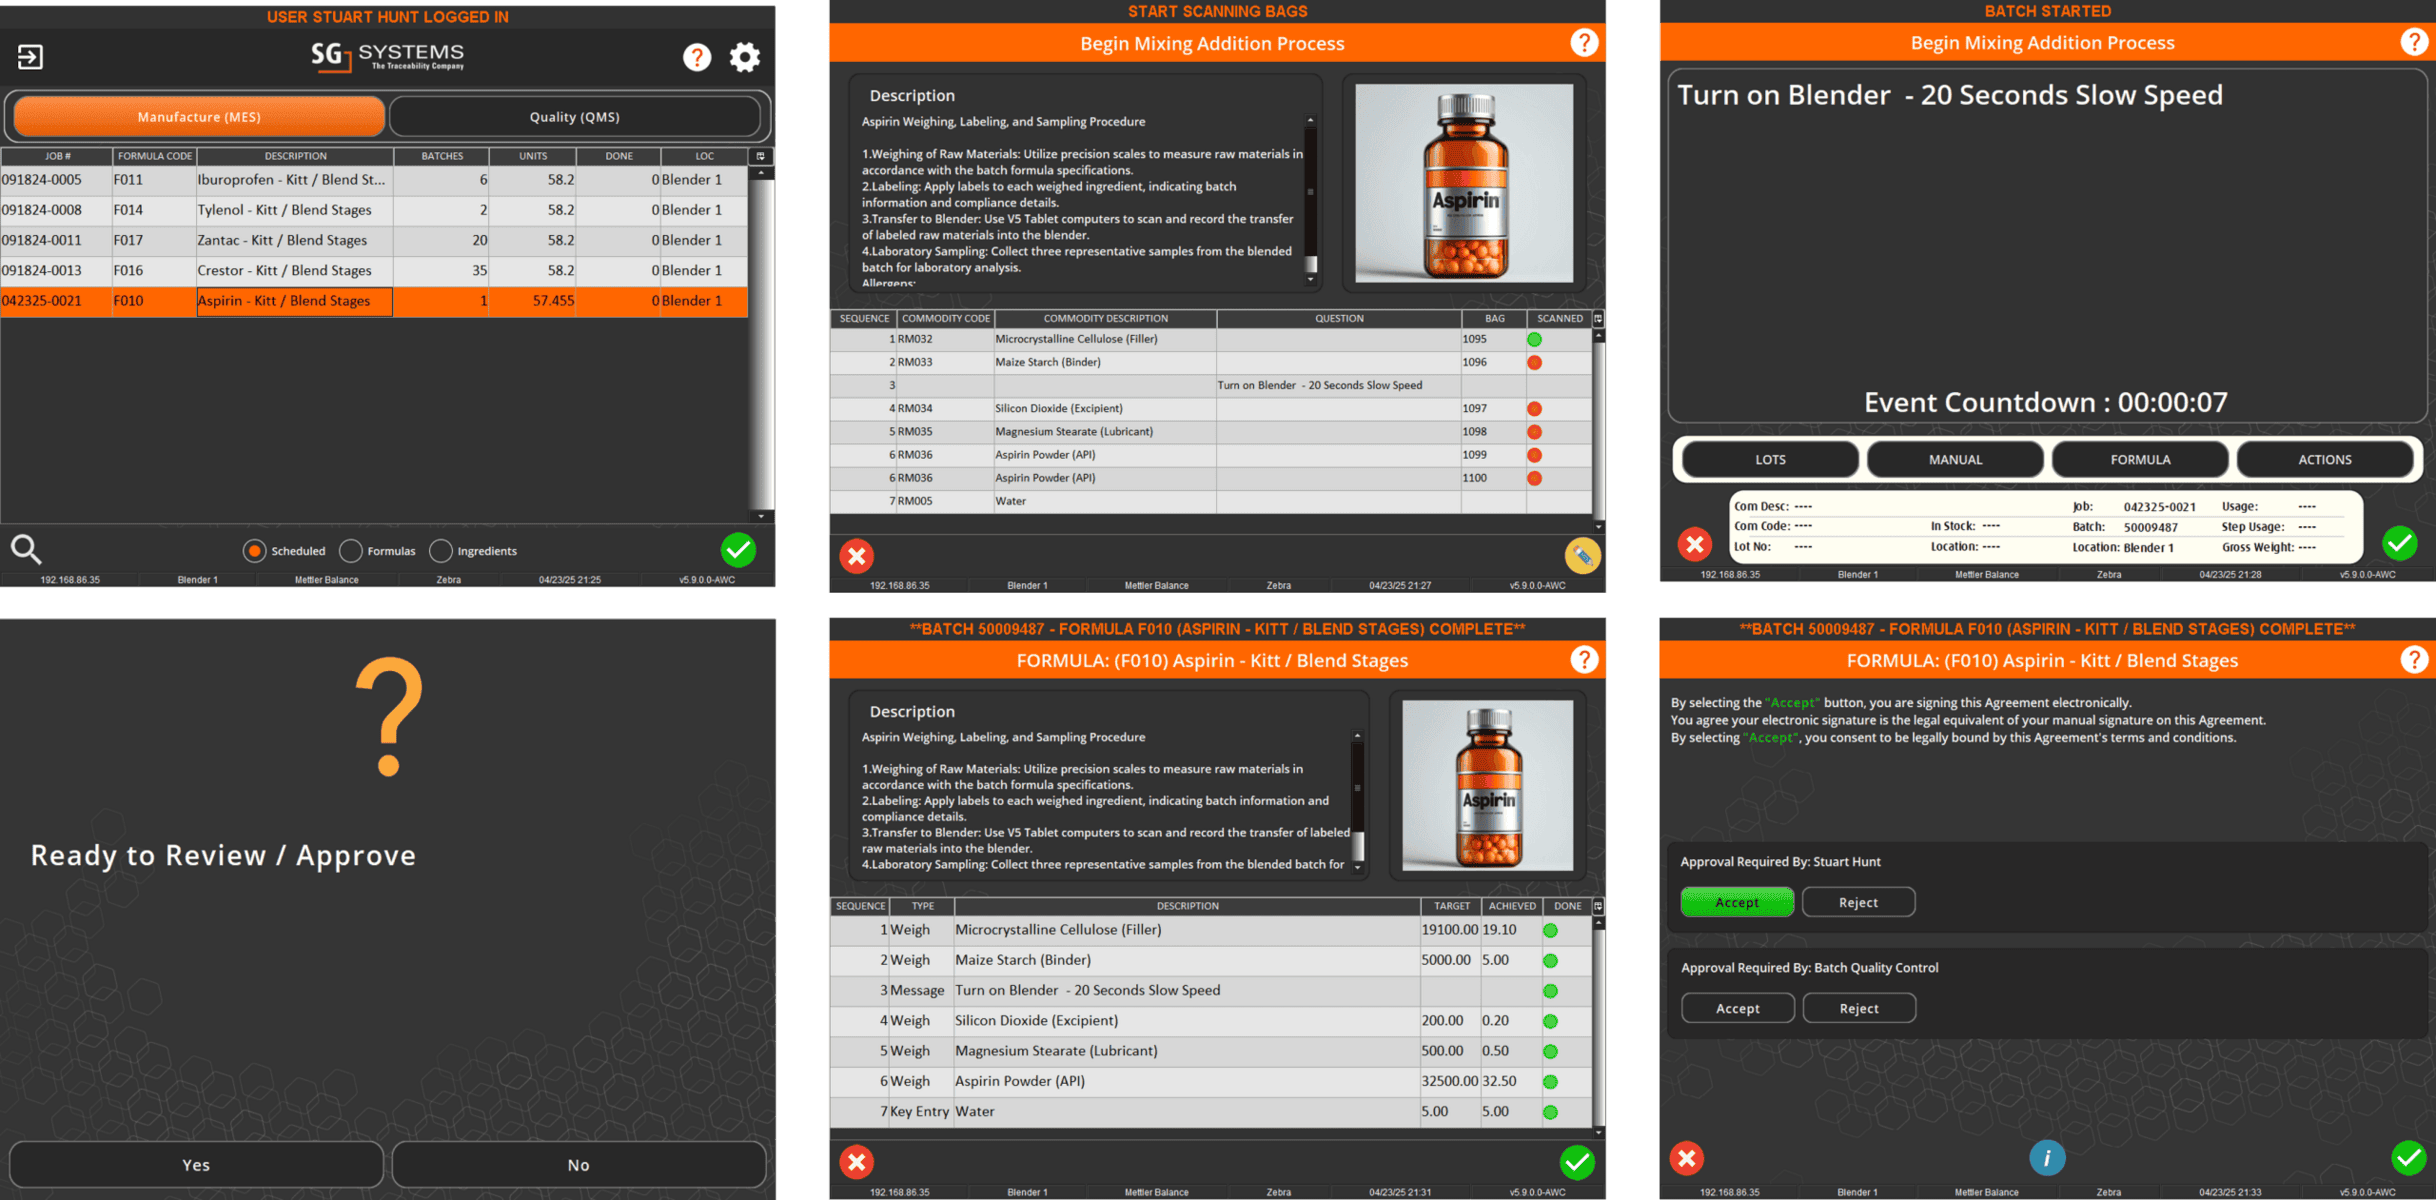
Task: Click Reject for Batch Quality Control approval
Action: point(1858,1008)
